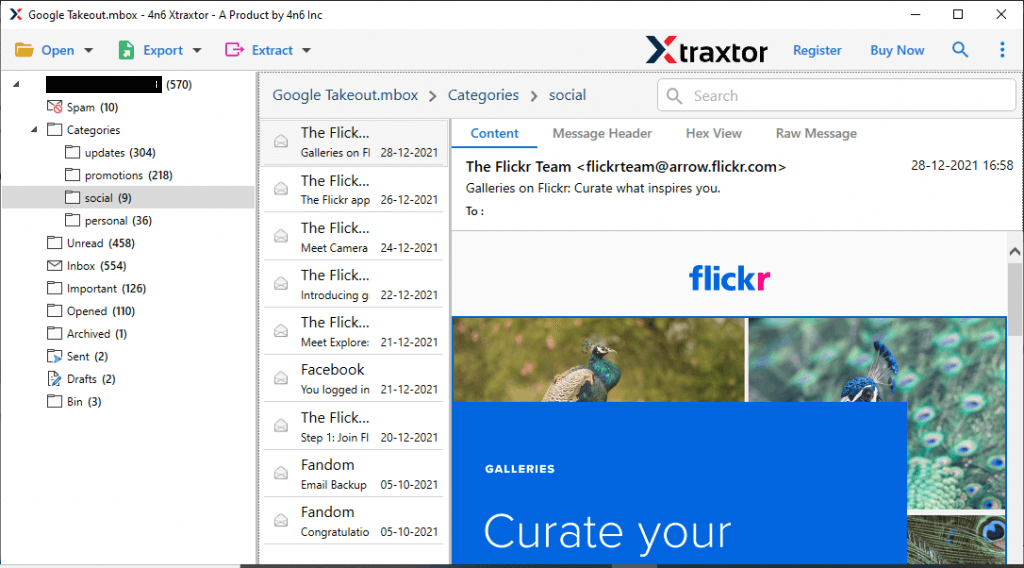Screen dimensions: 1024x568
Task: Click the preview scrollbar up arrow
Action: (x=1015, y=251)
